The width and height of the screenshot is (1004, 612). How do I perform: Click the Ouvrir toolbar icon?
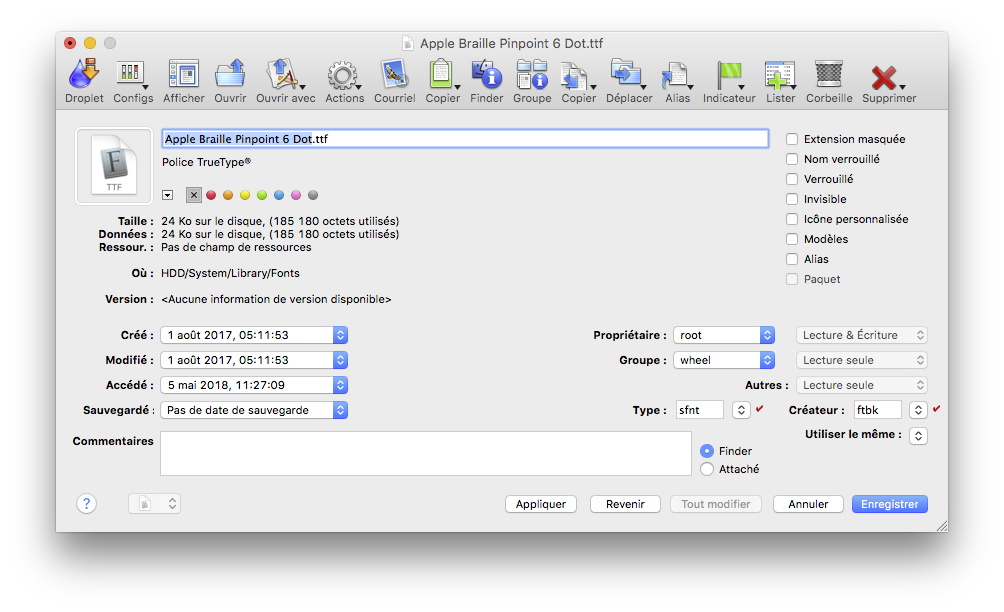(230, 74)
